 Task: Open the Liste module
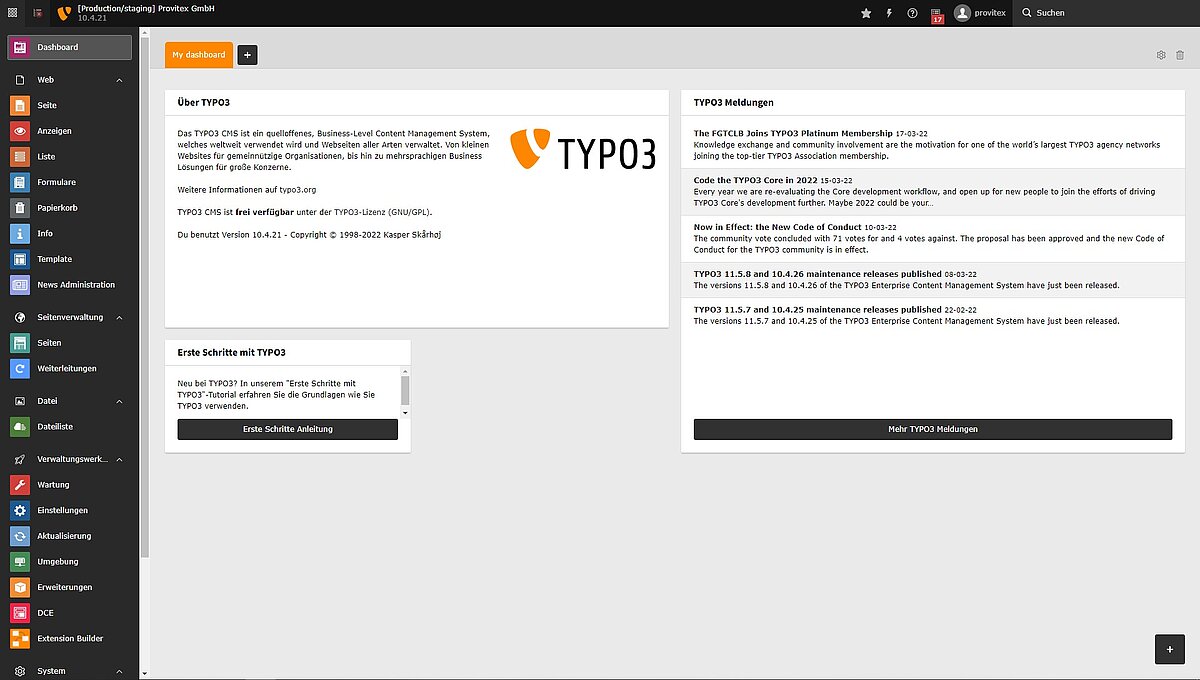pyautogui.click(x=69, y=157)
